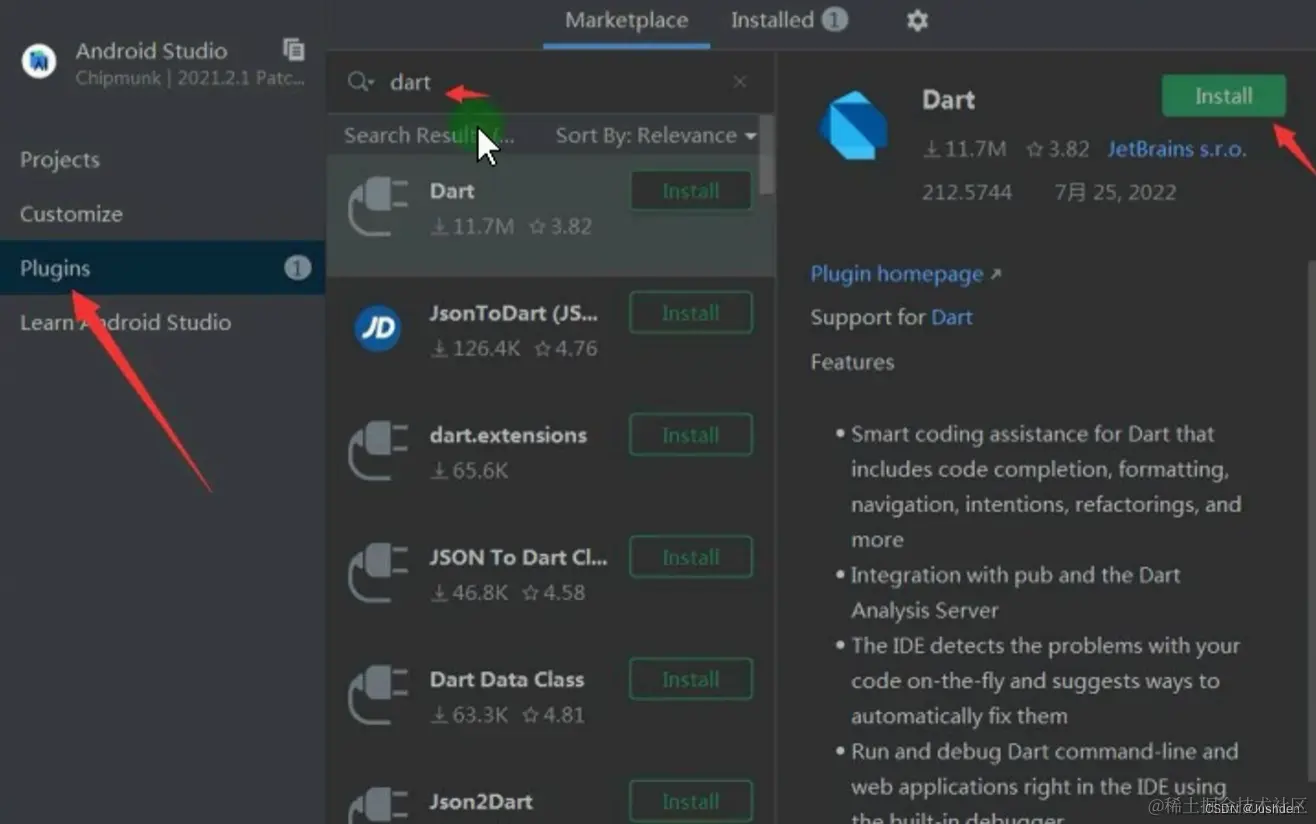Open plugin settings gear icon

coord(917,20)
